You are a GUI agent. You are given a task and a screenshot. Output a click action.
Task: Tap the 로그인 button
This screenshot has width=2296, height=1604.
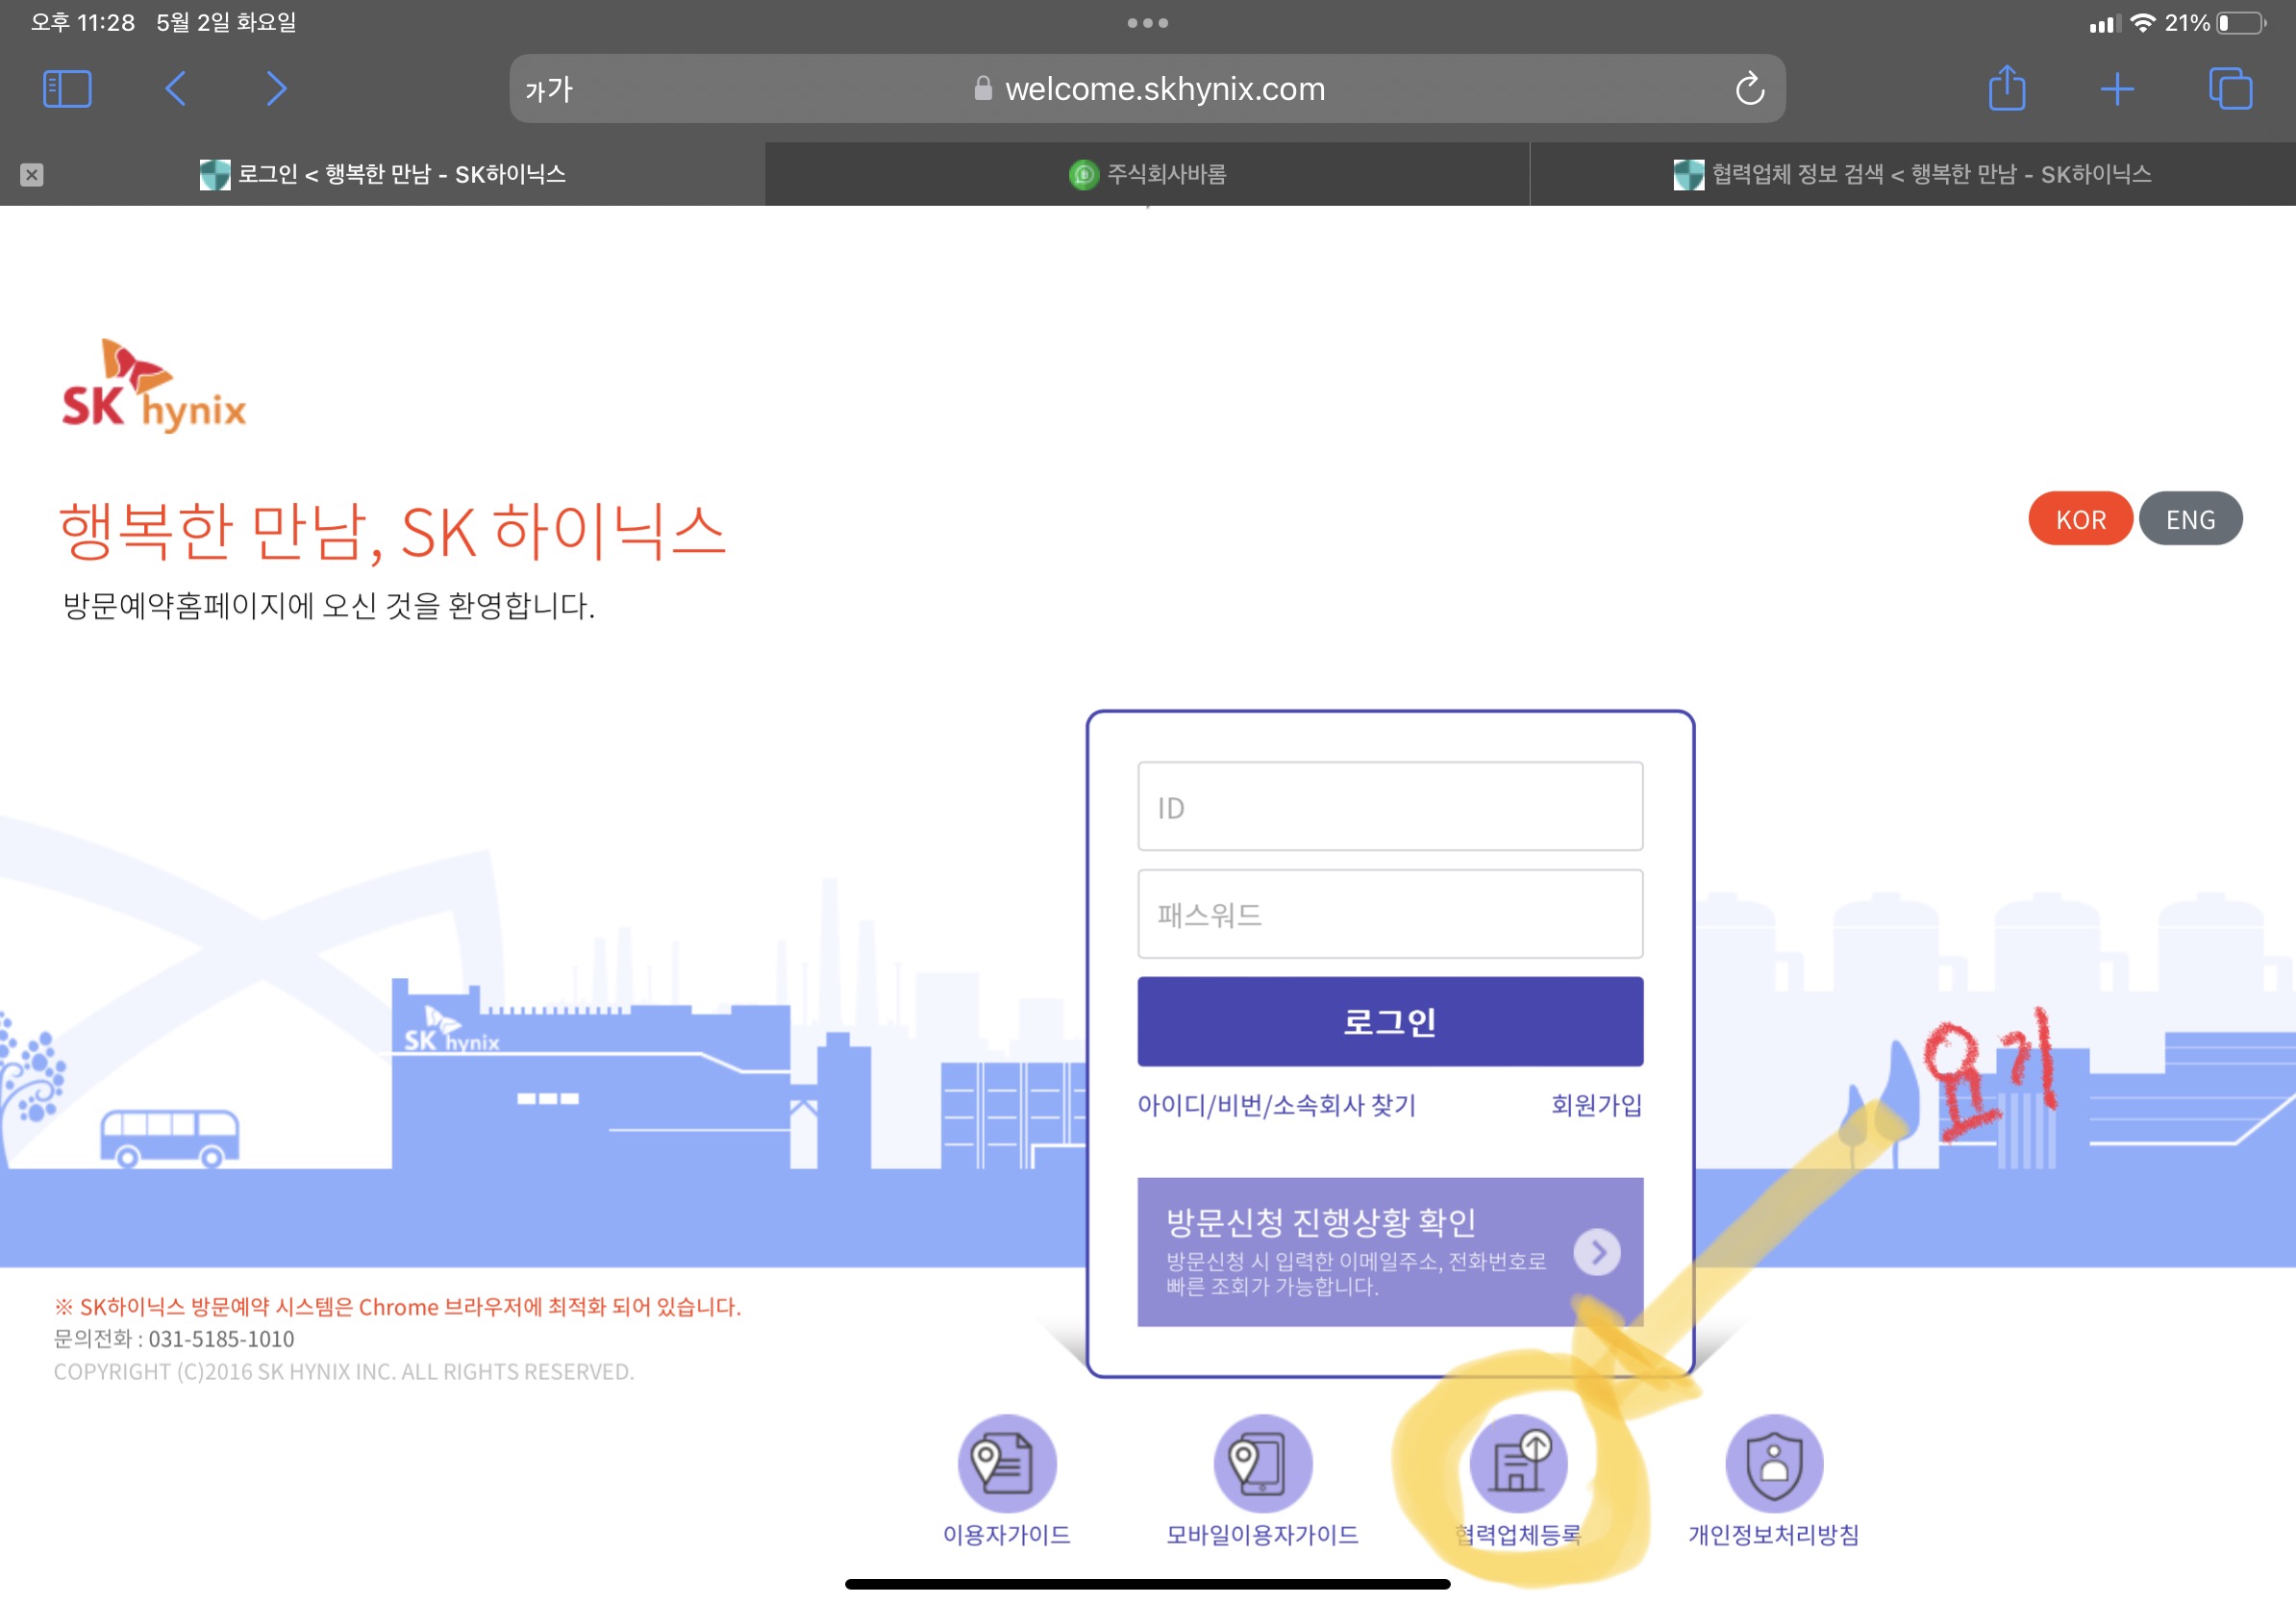[x=1390, y=1022]
